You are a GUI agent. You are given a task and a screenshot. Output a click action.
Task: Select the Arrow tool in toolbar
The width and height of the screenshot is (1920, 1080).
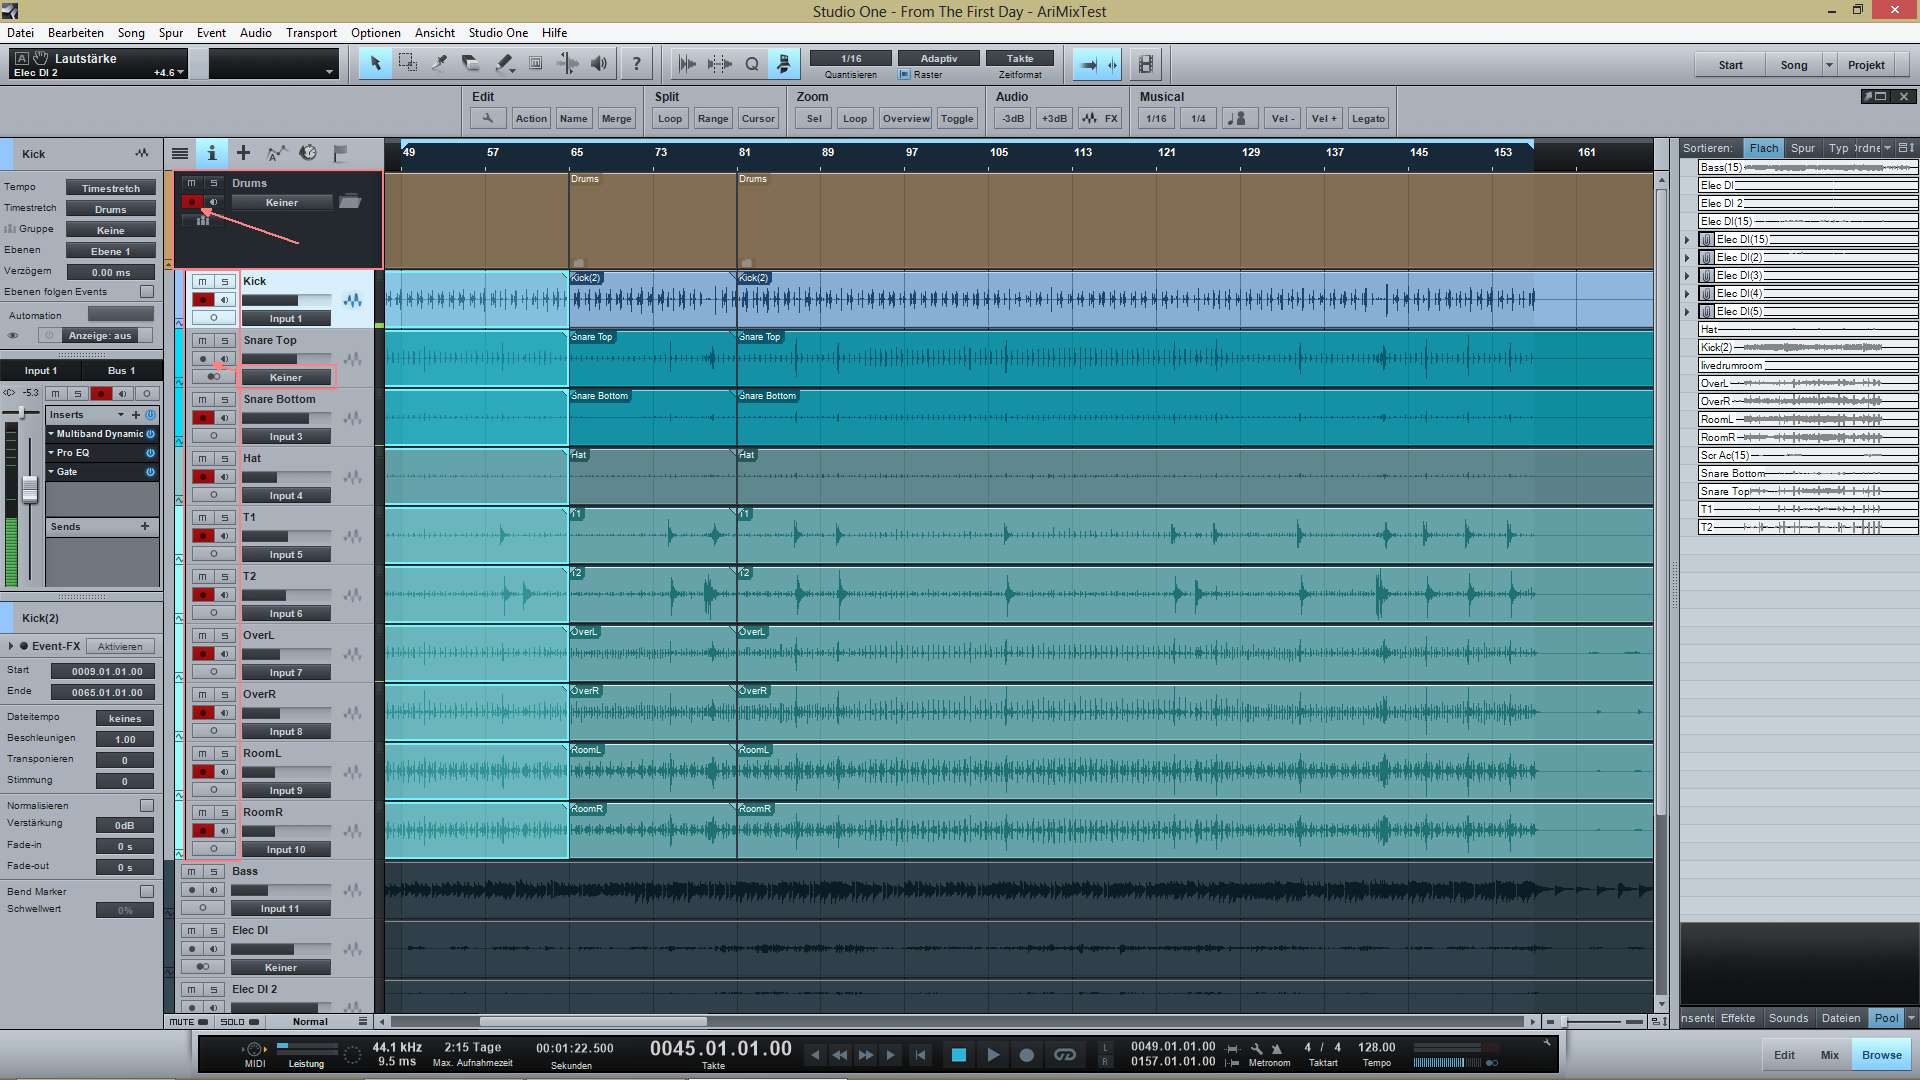(x=375, y=64)
